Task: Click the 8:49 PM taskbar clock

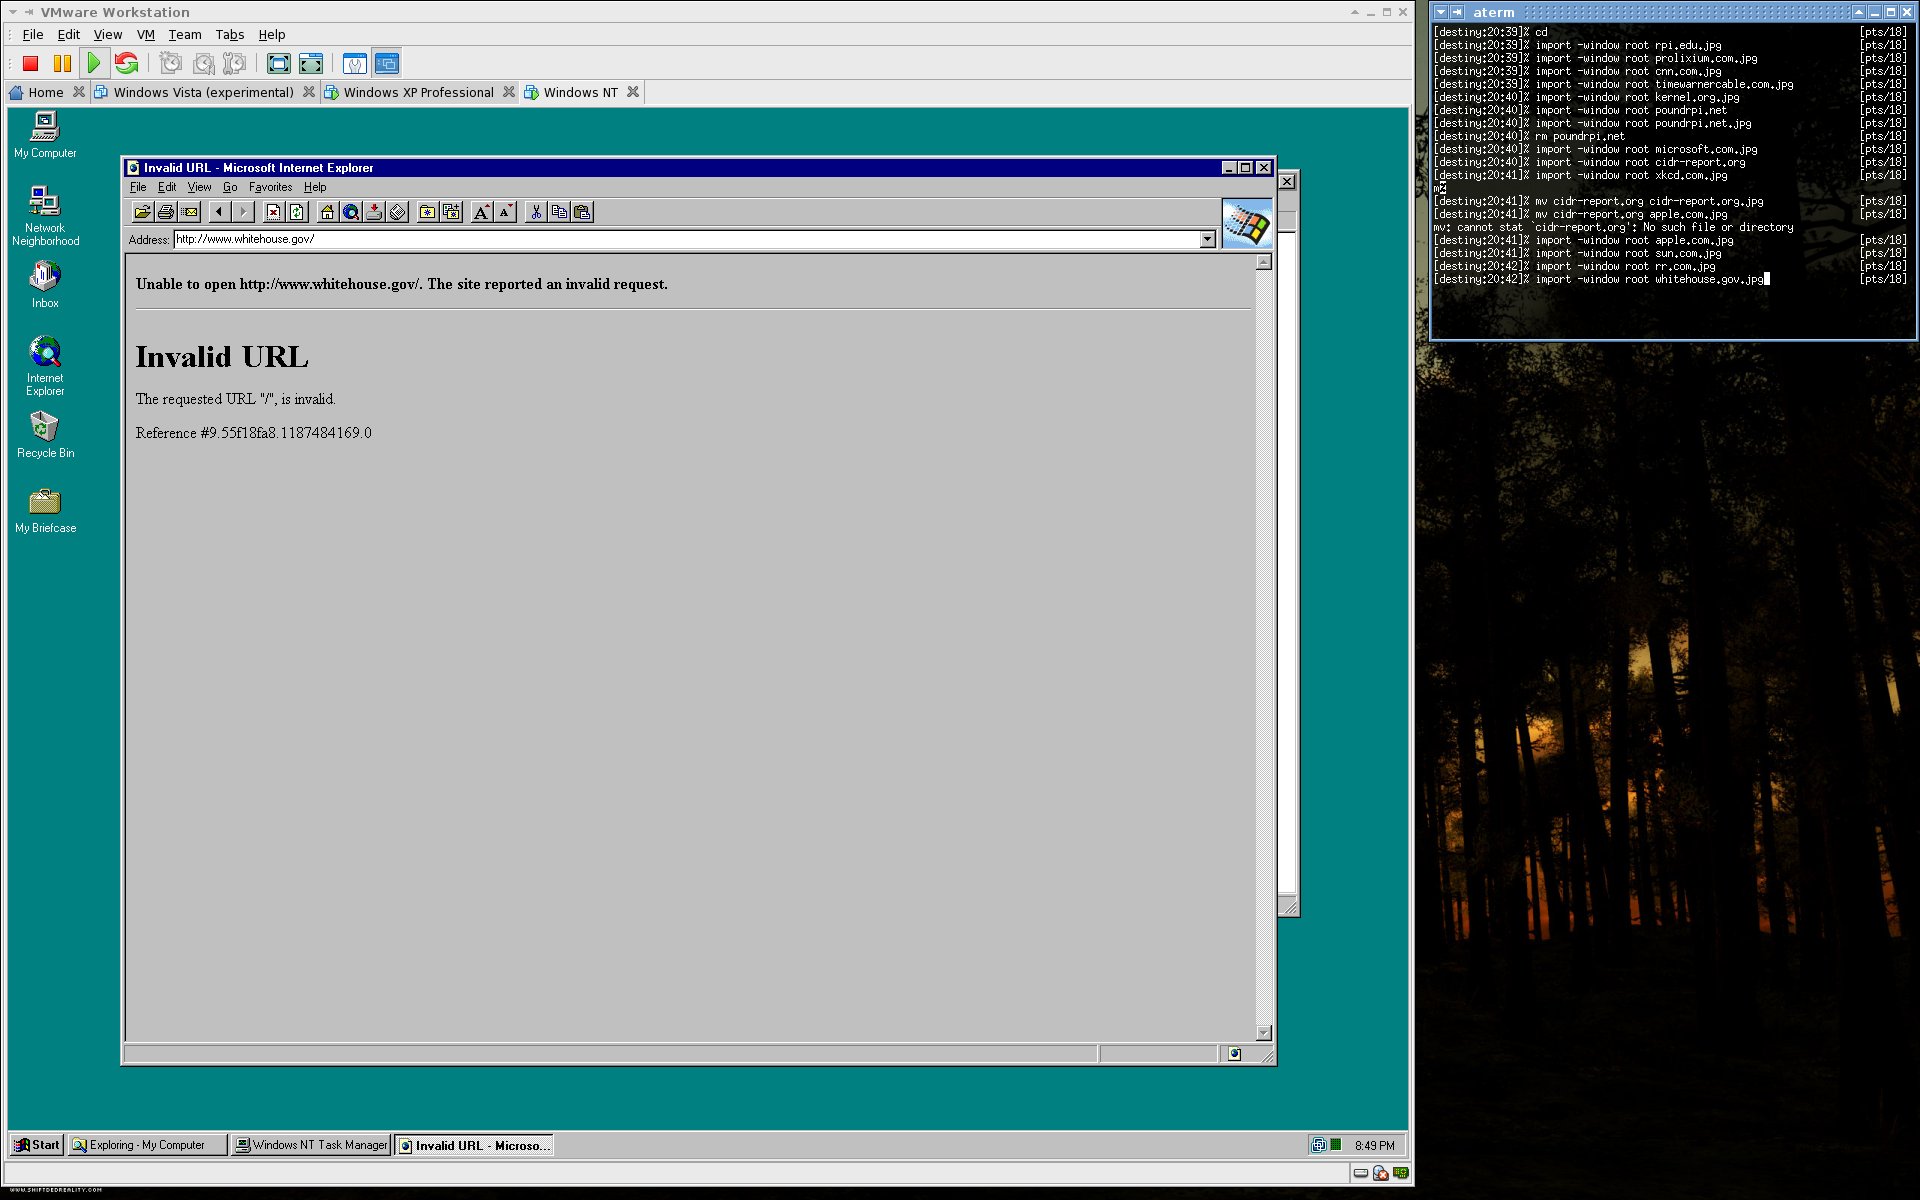Action: 1375,1146
